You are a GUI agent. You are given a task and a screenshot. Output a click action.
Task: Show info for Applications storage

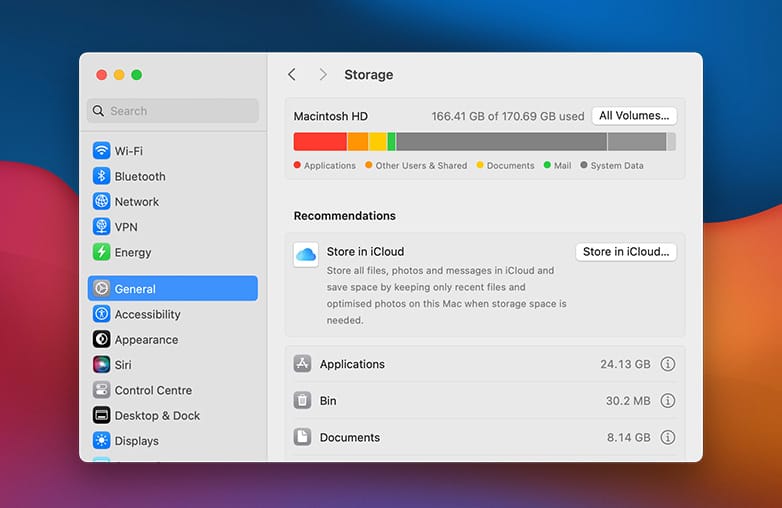click(x=667, y=364)
